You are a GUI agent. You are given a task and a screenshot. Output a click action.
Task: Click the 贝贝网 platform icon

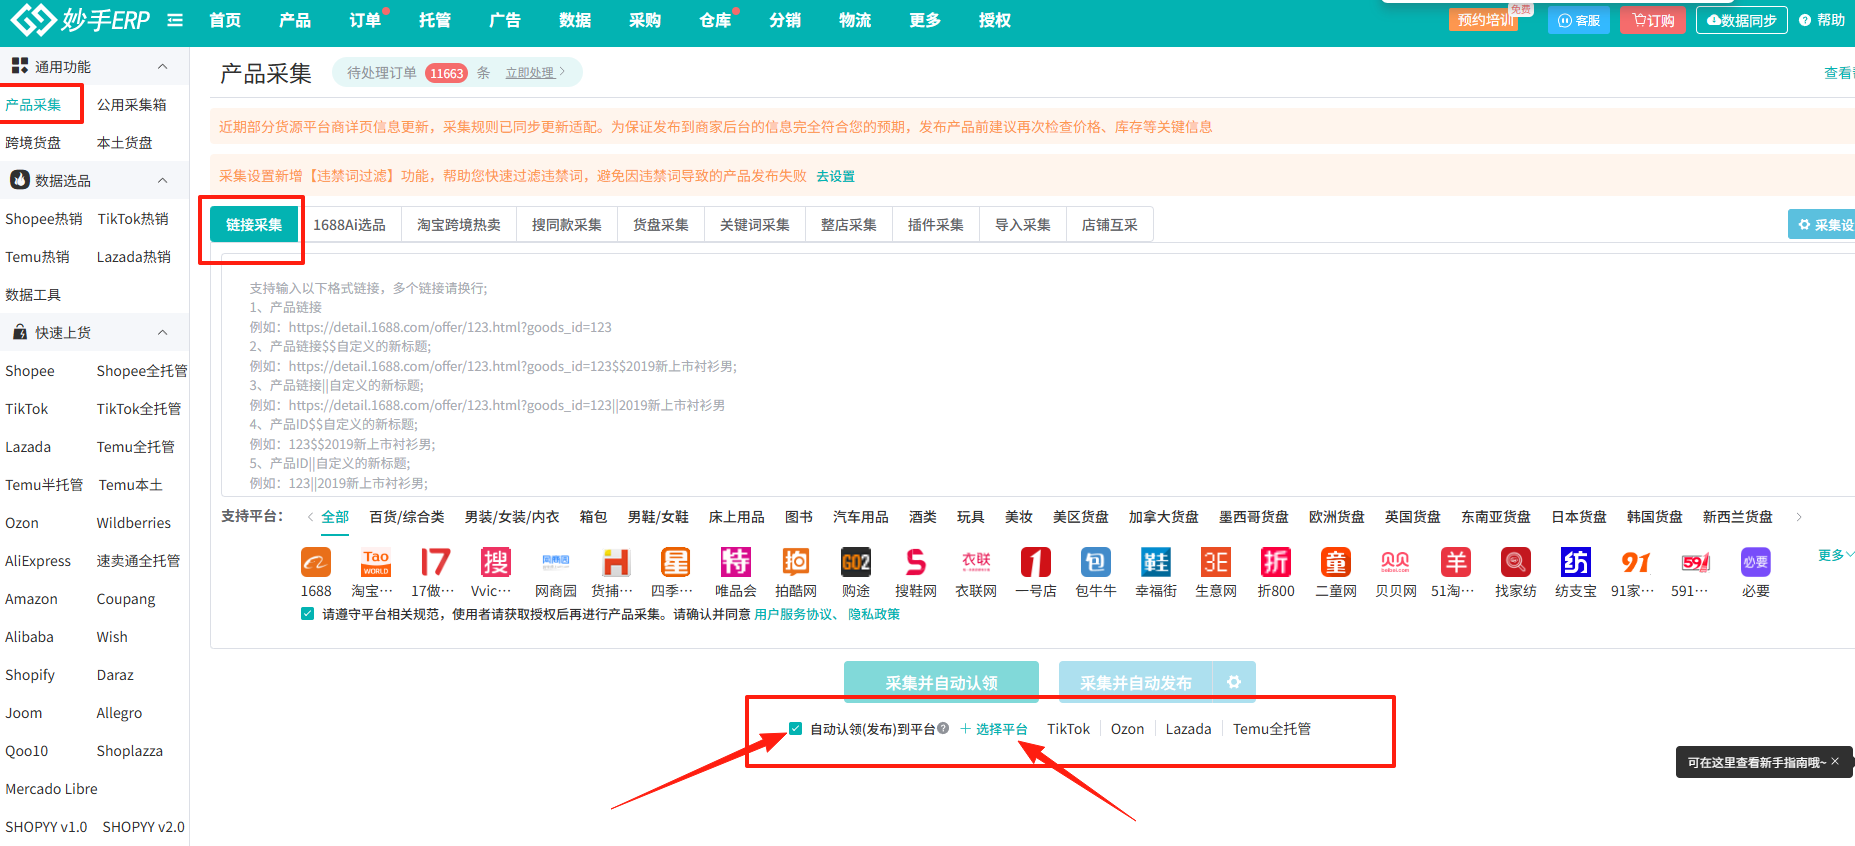tap(1396, 562)
